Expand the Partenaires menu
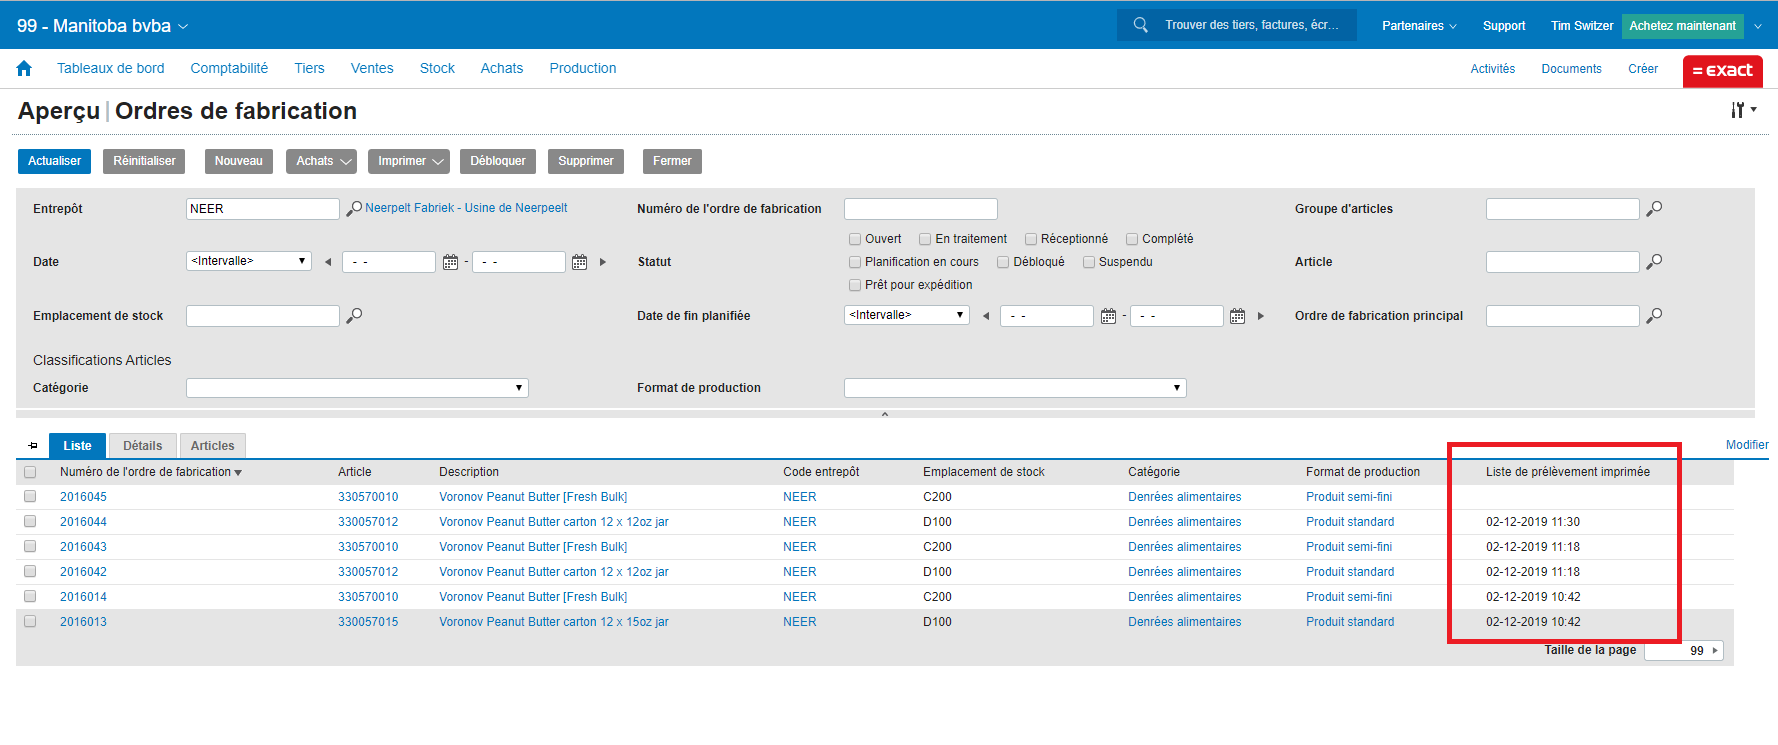Screen dimensions: 1778x745 point(1419,26)
